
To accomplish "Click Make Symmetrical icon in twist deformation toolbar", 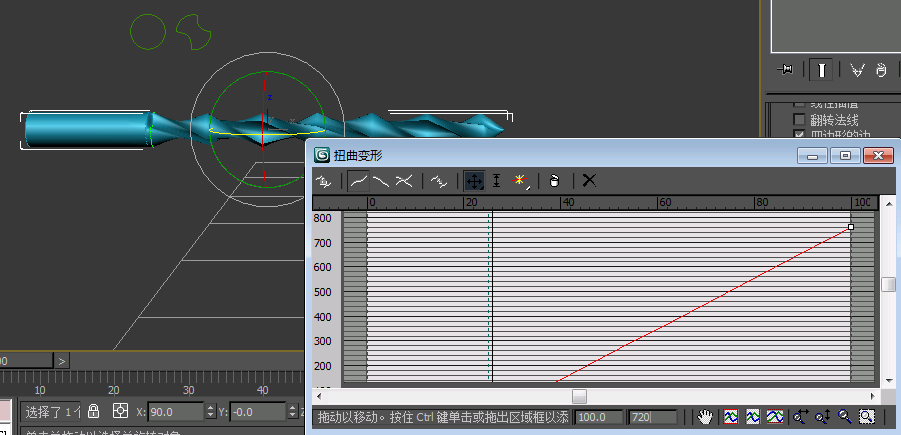I will click(x=324, y=181).
